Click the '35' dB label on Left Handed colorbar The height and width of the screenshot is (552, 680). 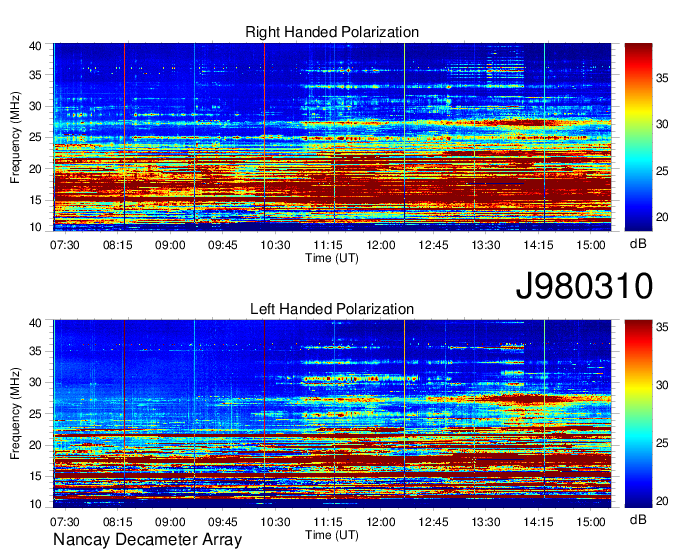pyautogui.click(x=662, y=327)
